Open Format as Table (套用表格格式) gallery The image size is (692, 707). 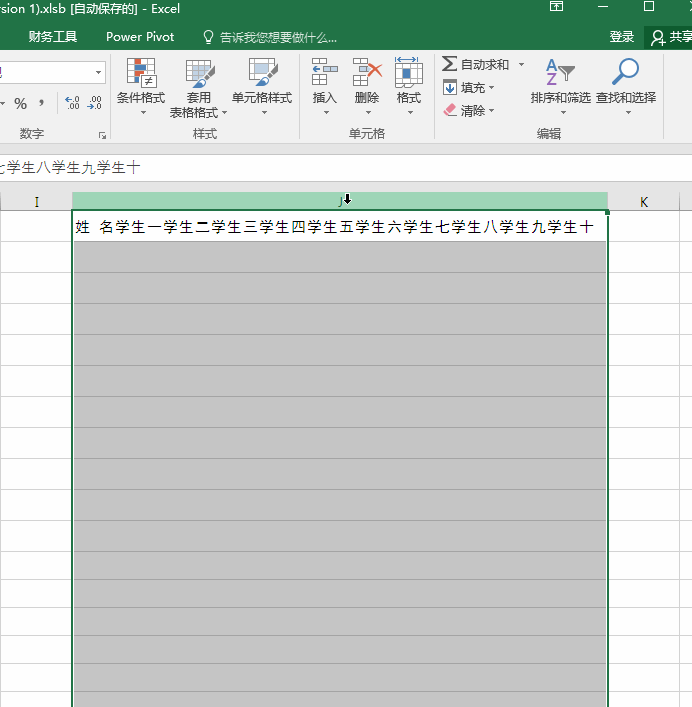(x=198, y=88)
